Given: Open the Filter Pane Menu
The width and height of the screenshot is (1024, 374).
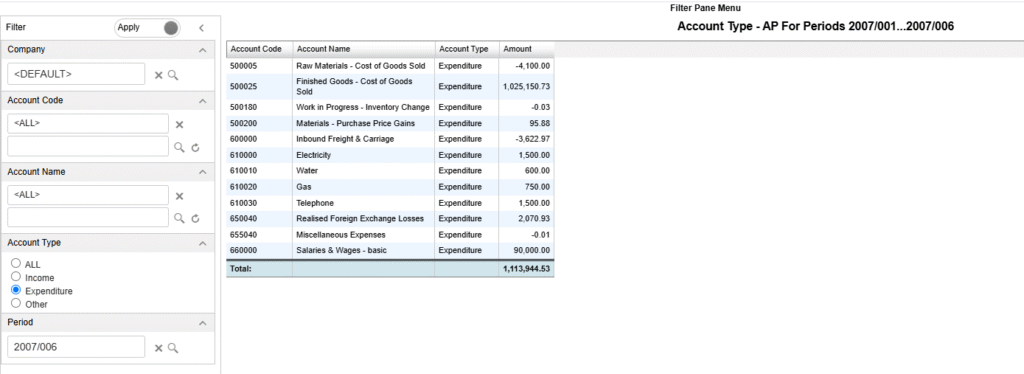Looking at the screenshot, I should pyautogui.click(x=705, y=8).
